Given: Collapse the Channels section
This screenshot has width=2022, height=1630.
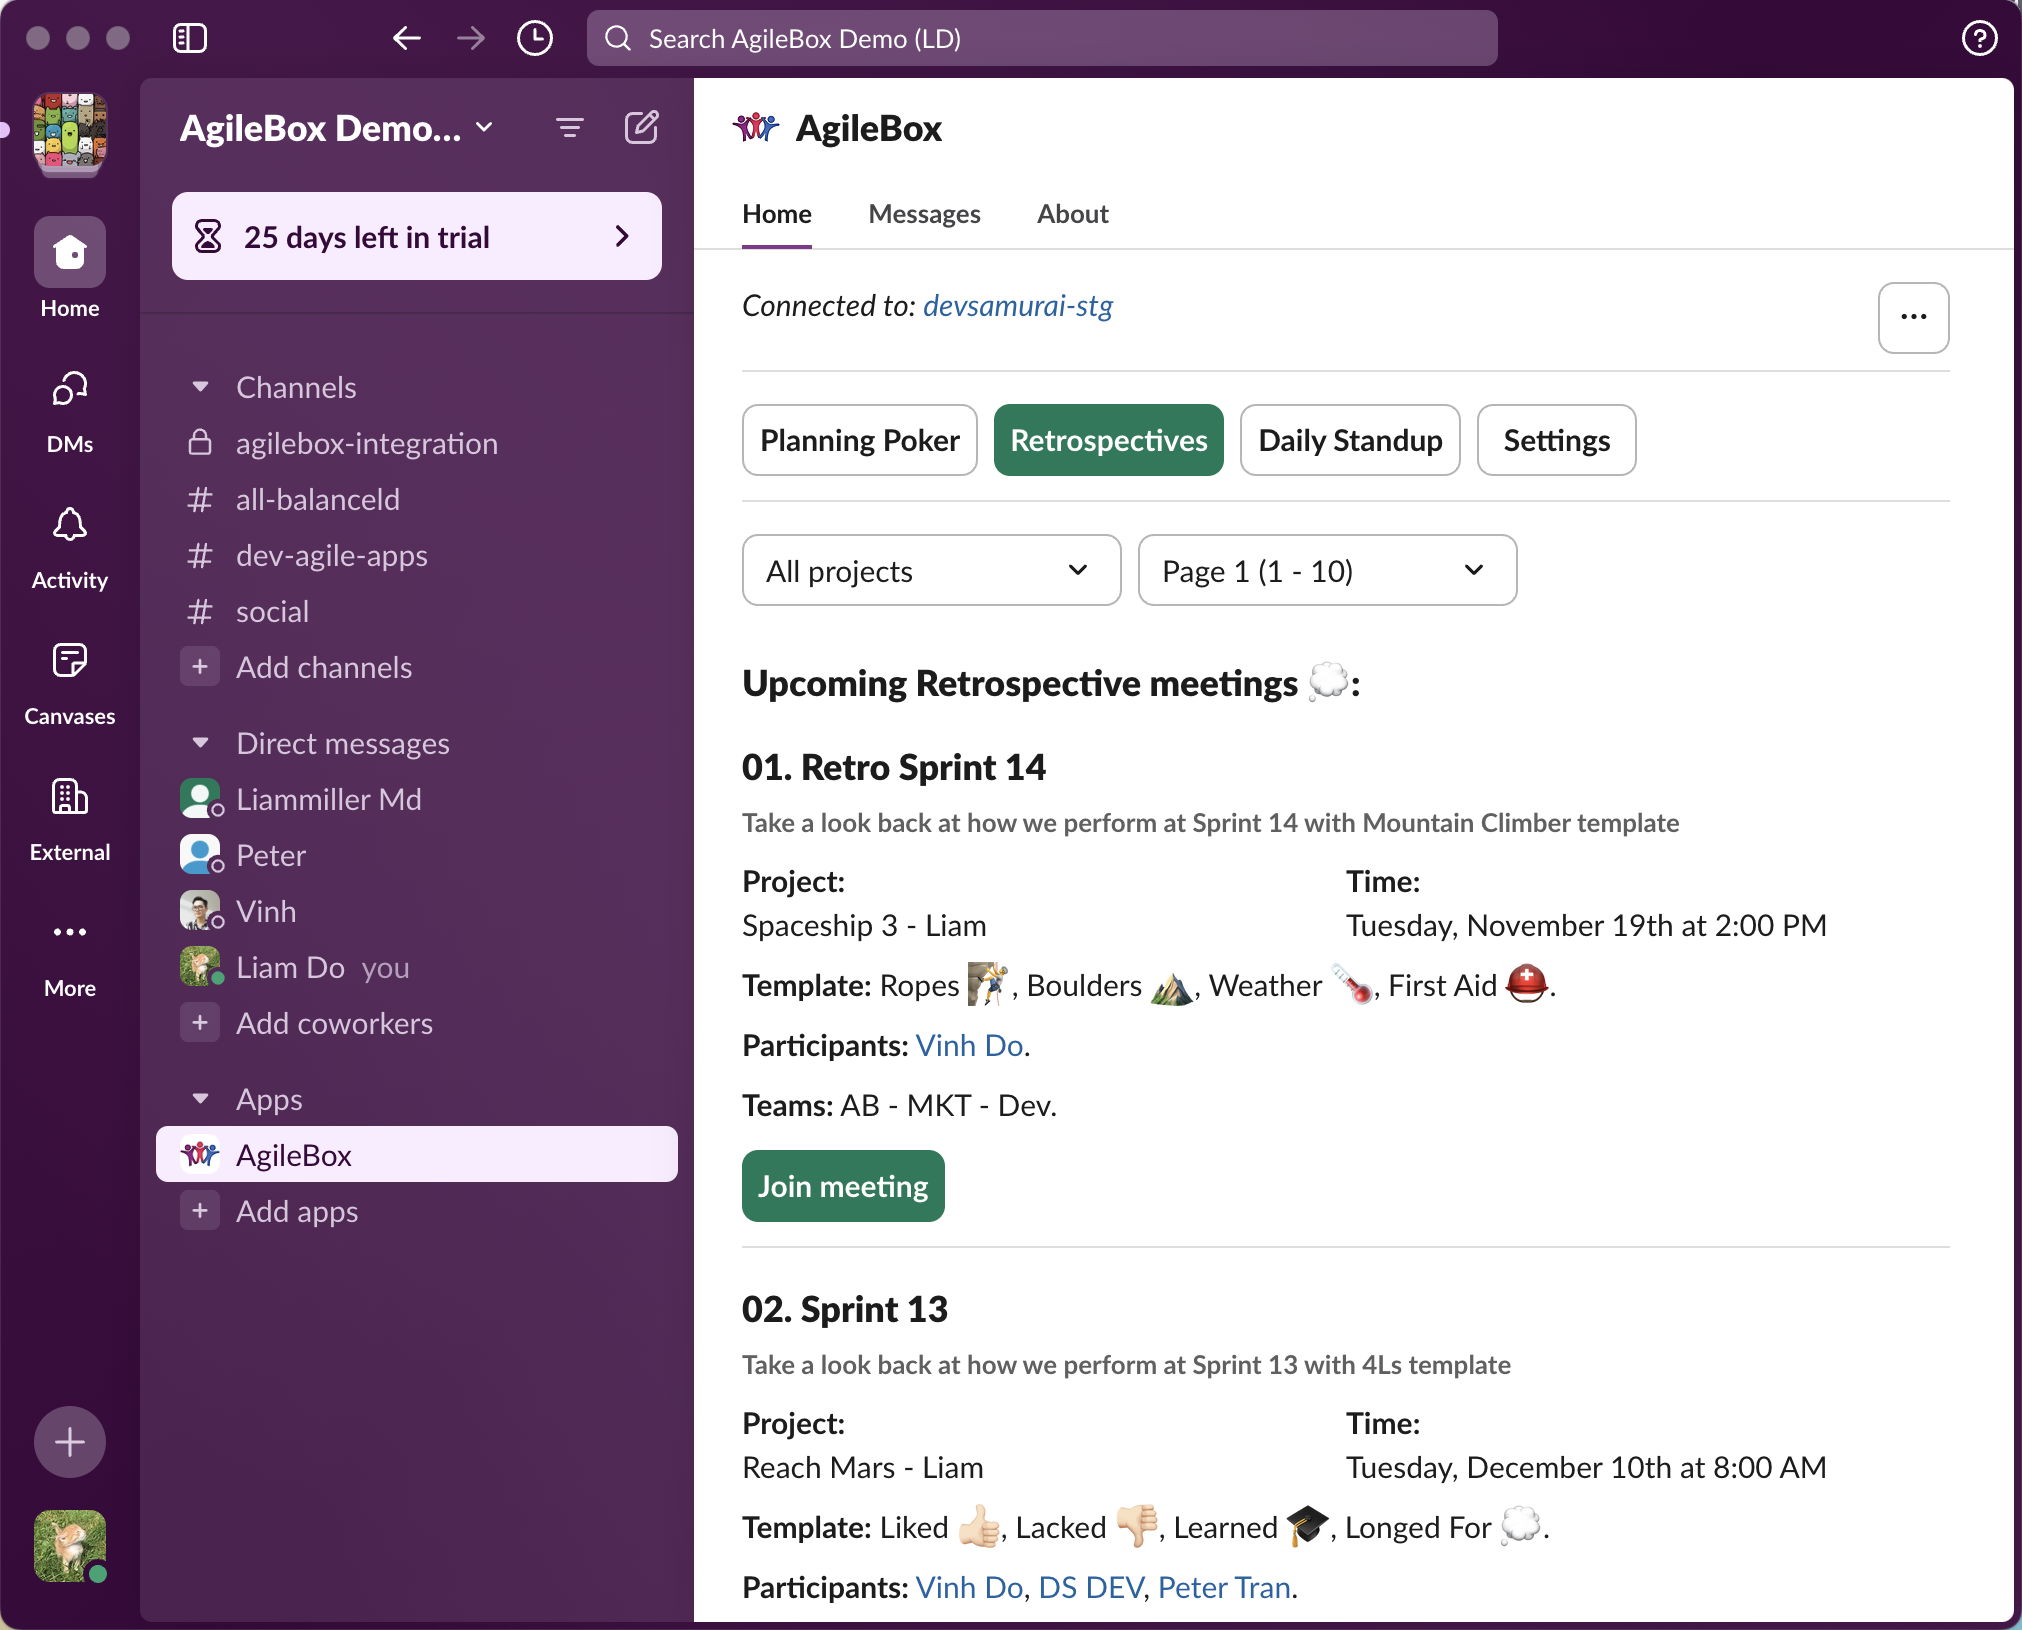Looking at the screenshot, I should [201, 387].
